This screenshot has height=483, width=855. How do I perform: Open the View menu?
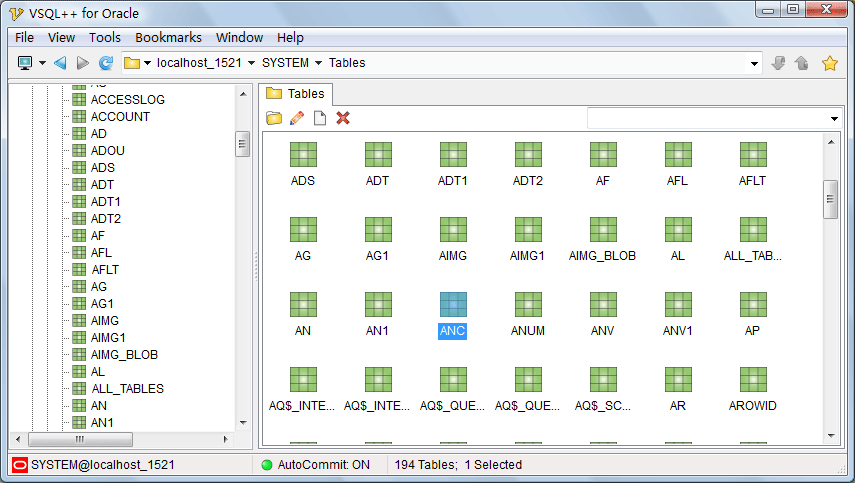(61, 38)
